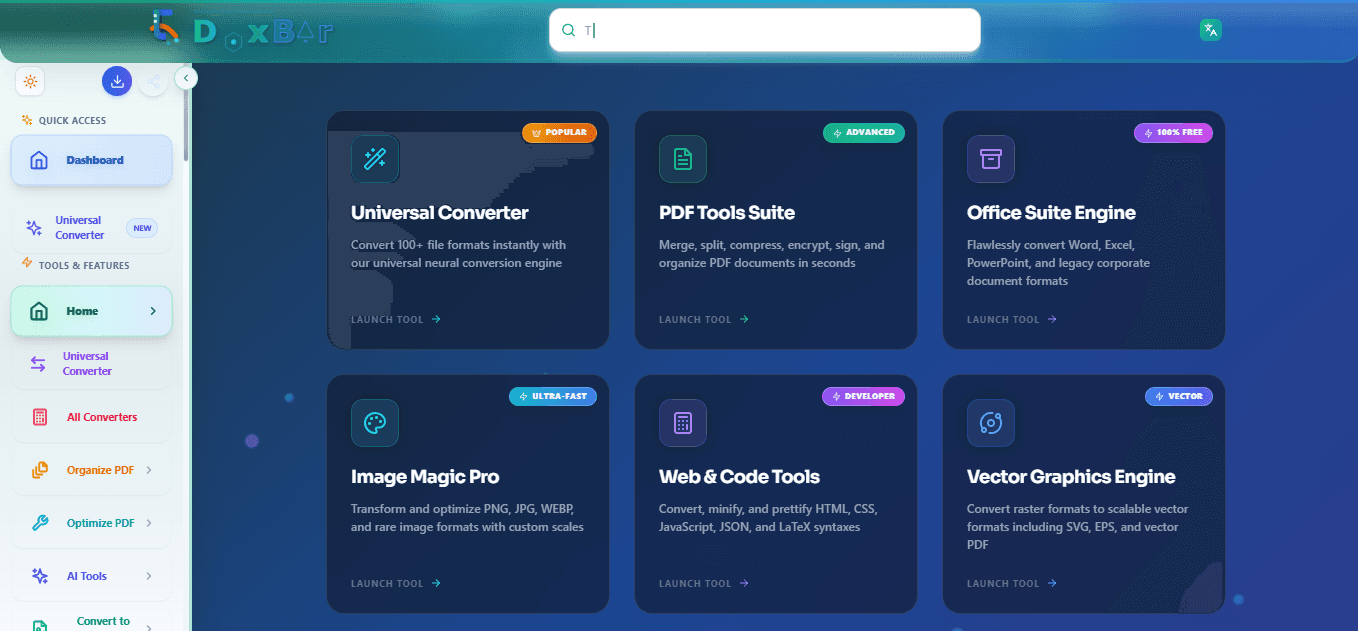The height and width of the screenshot is (631, 1358).
Task: Collapse the sidebar with the chevron button
Action: (186, 78)
